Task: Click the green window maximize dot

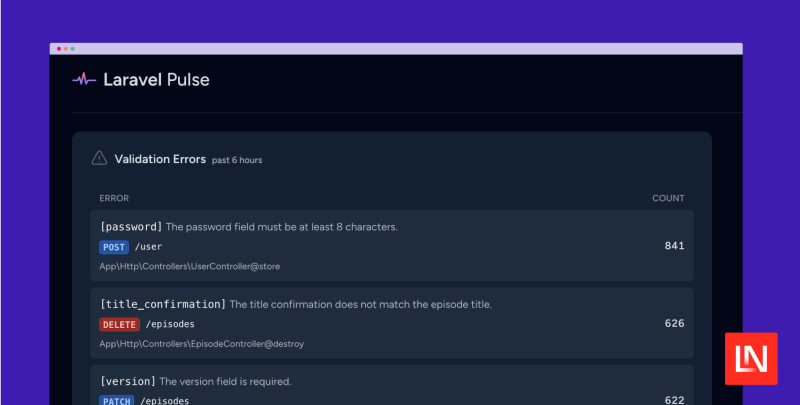Action: pyautogui.click(x=72, y=48)
